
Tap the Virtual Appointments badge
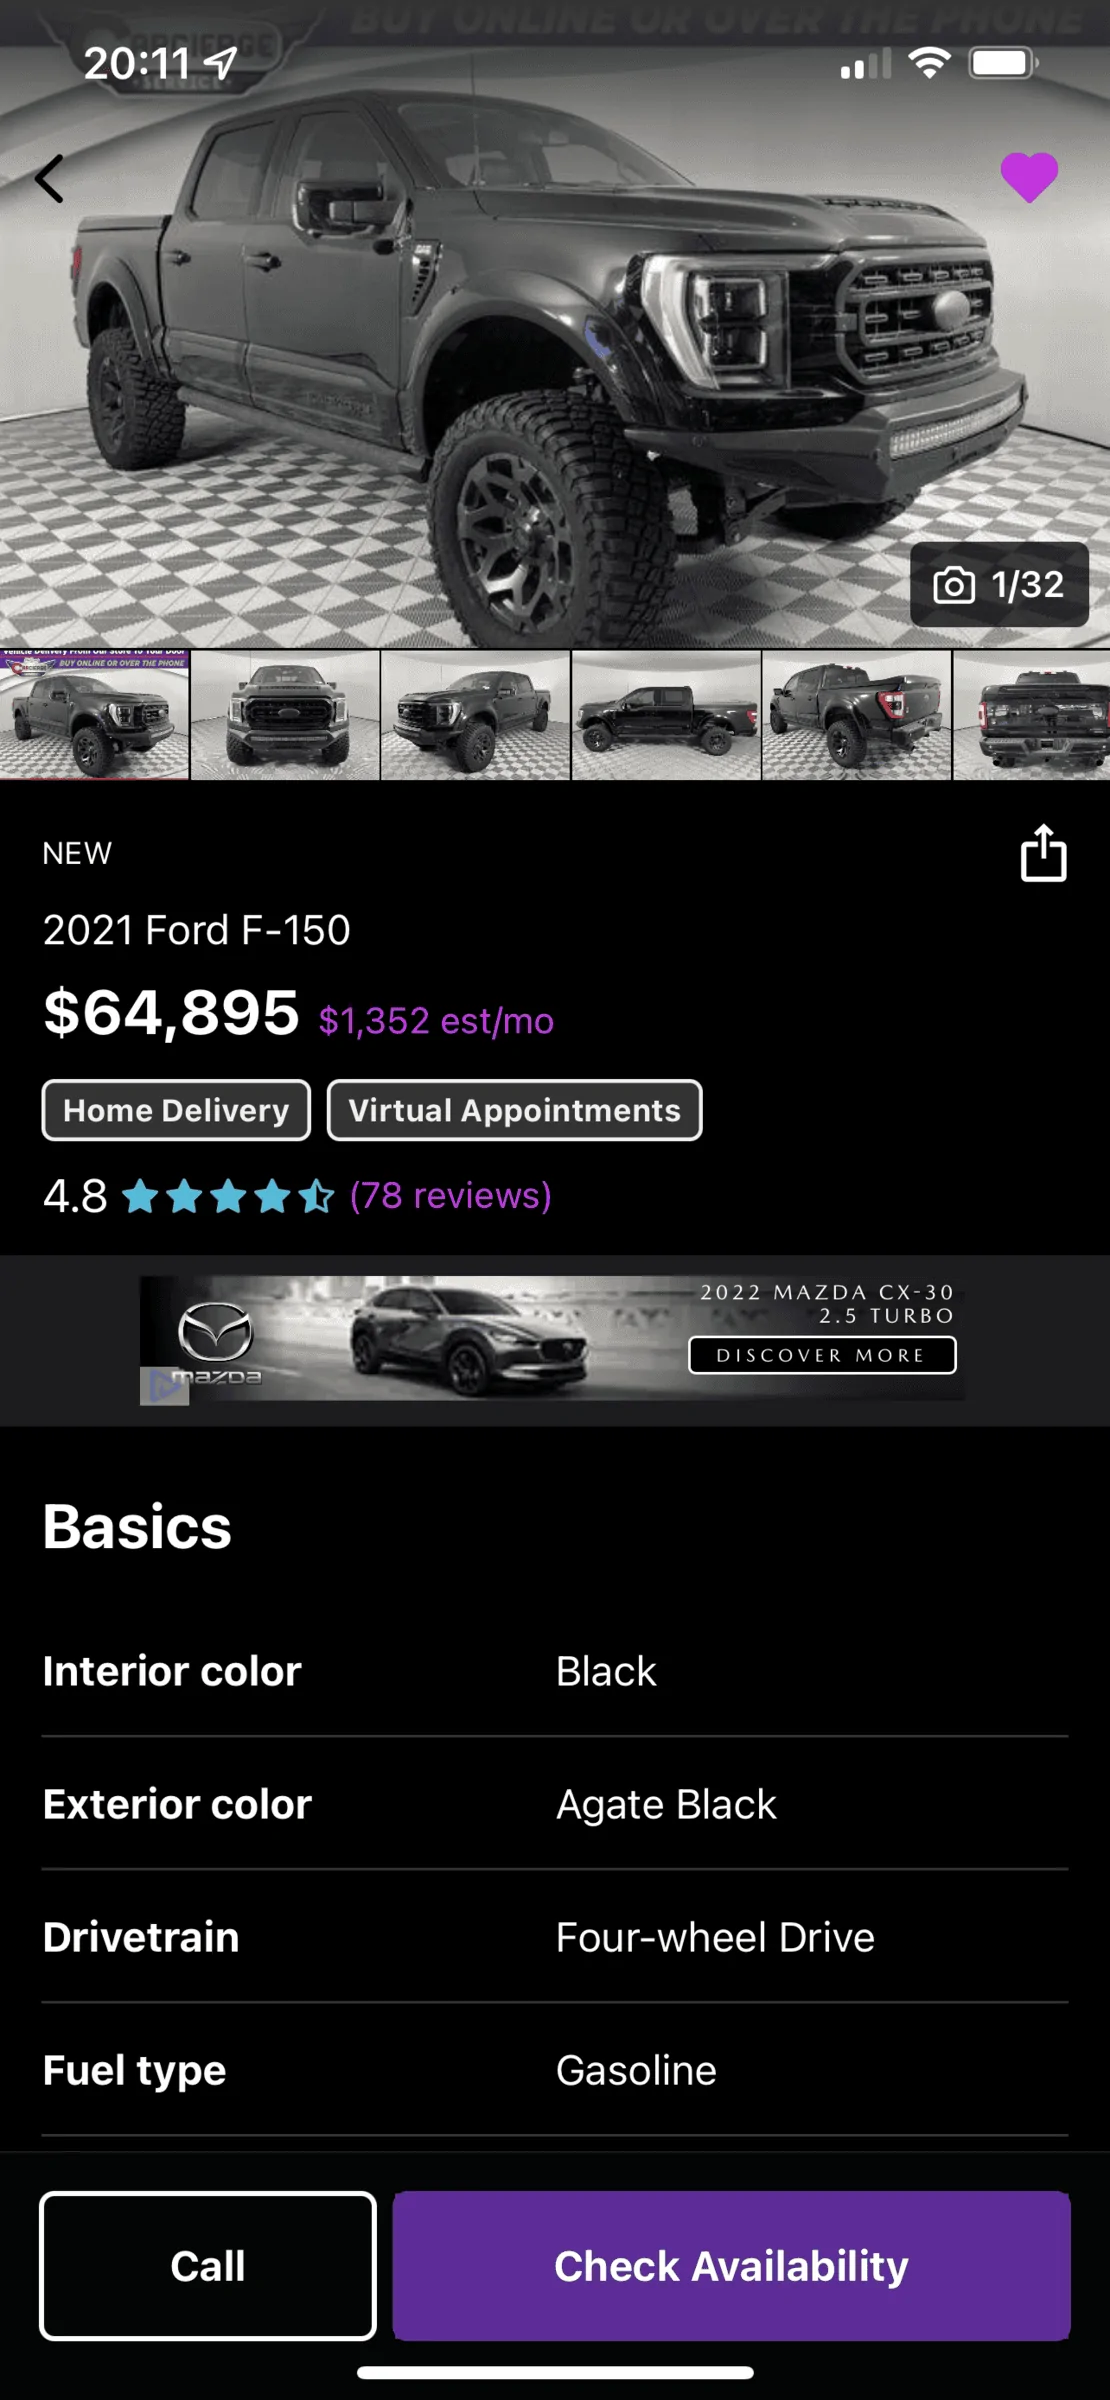tap(514, 1110)
